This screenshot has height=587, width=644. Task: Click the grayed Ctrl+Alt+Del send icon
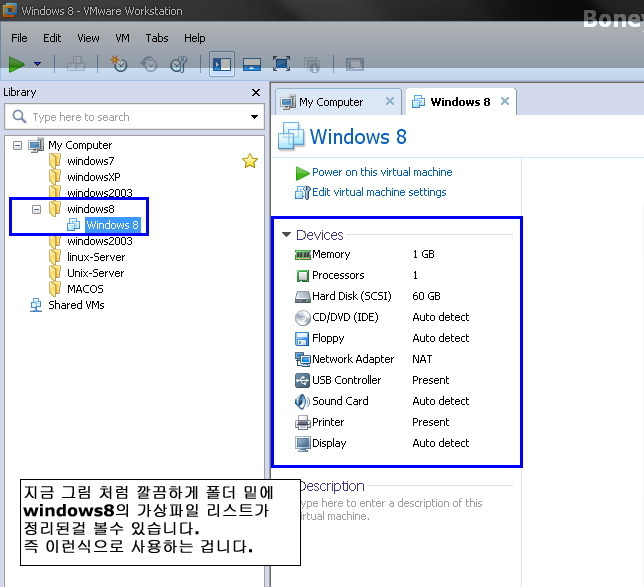point(76,64)
